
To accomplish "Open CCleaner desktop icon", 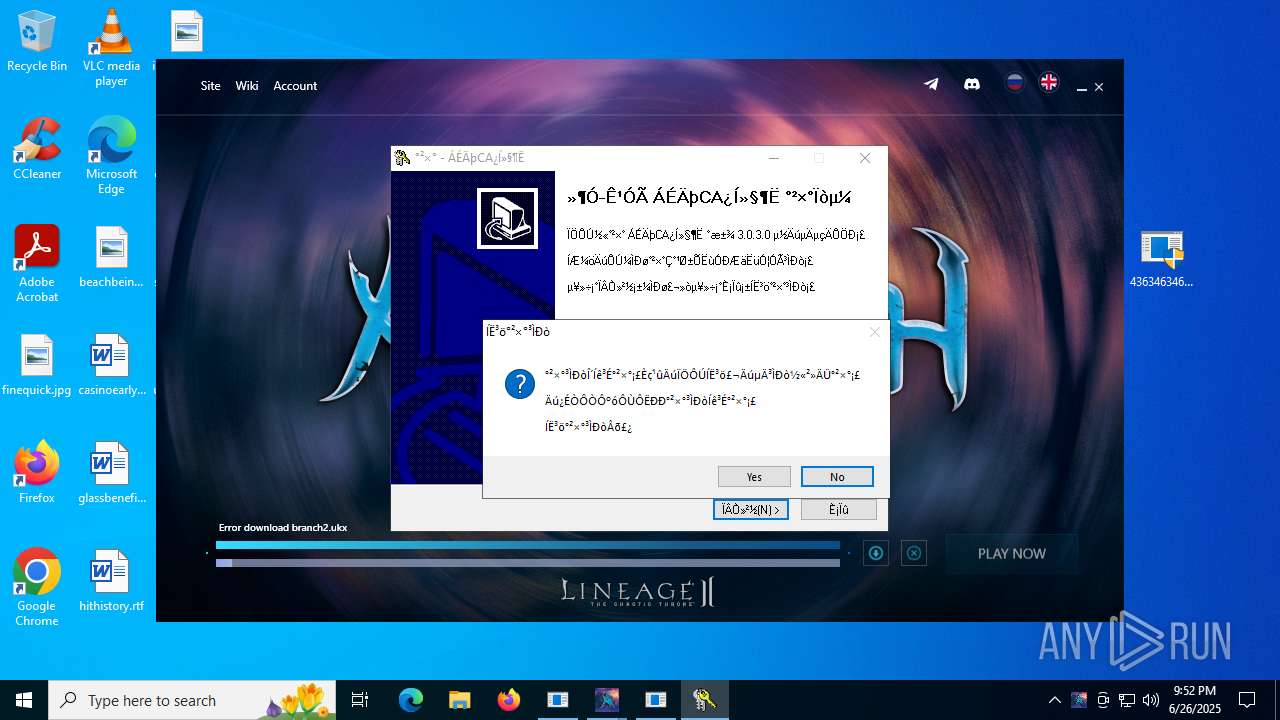I will click(37, 149).
